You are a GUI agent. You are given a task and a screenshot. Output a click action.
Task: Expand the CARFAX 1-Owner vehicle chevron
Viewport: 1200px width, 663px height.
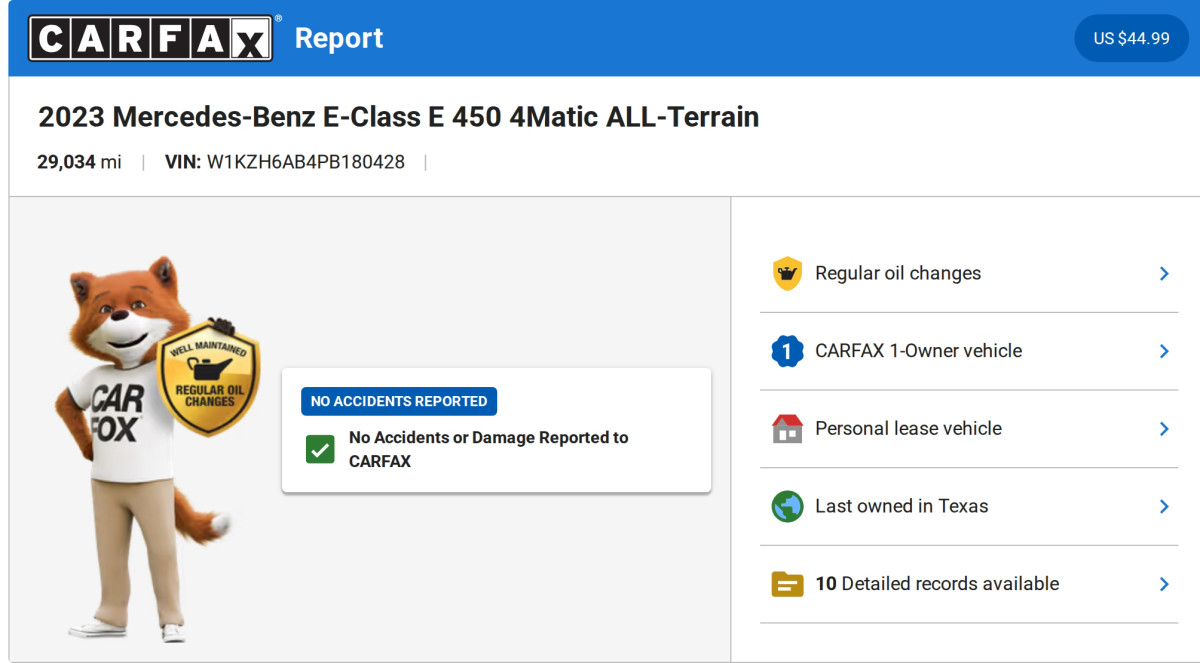click(1164, 351)
